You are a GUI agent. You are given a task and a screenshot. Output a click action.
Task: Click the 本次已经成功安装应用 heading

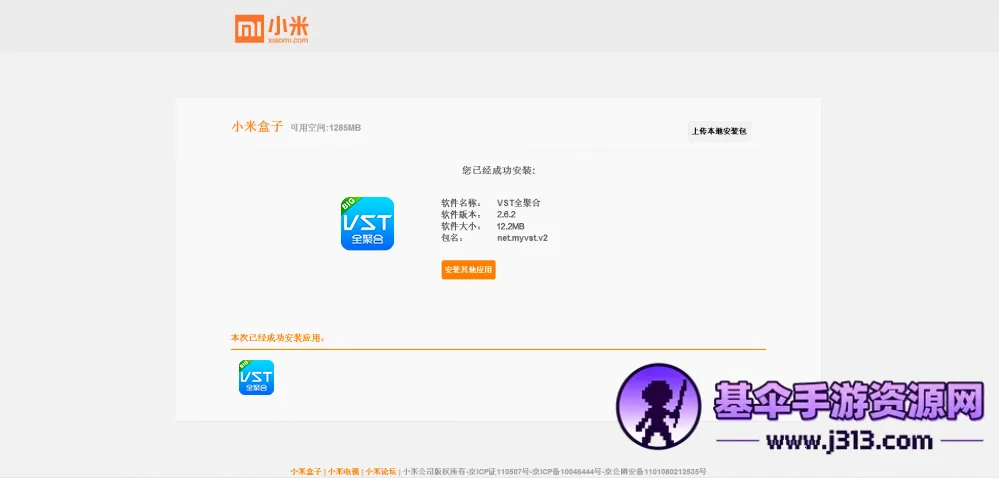pos(278,338)
